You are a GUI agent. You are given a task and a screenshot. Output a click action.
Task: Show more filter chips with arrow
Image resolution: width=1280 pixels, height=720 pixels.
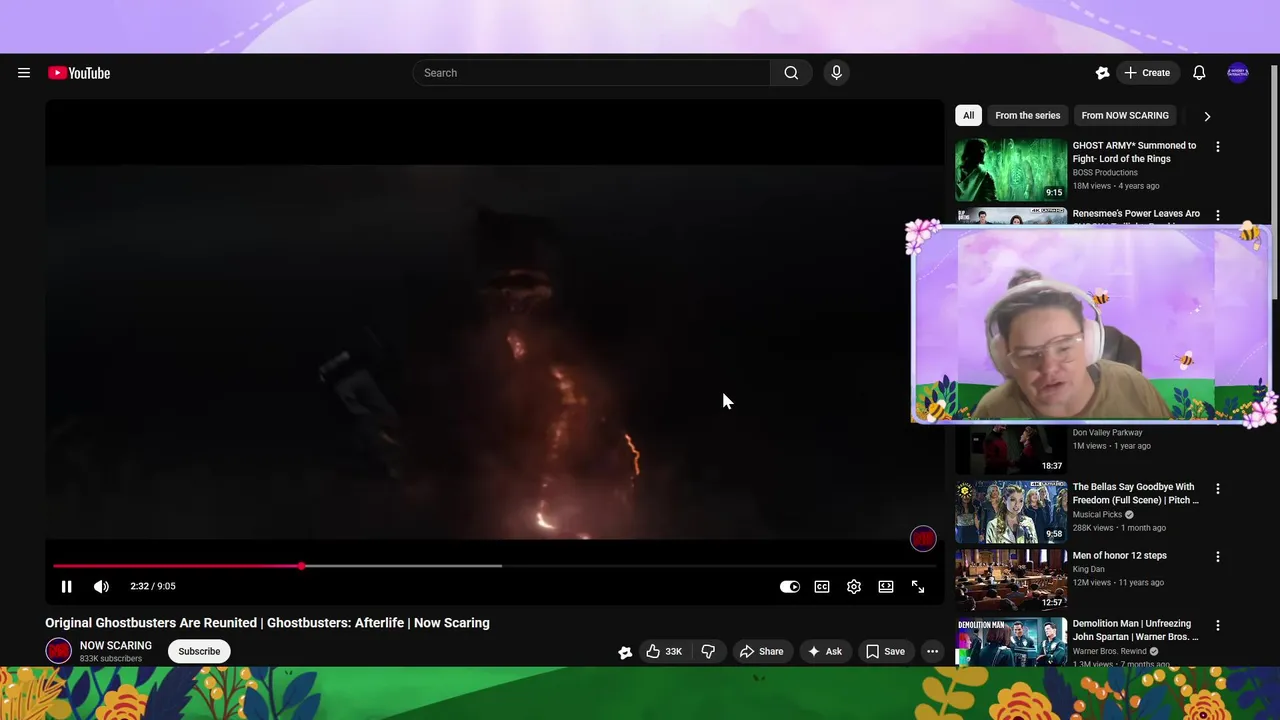(1207, 116)
